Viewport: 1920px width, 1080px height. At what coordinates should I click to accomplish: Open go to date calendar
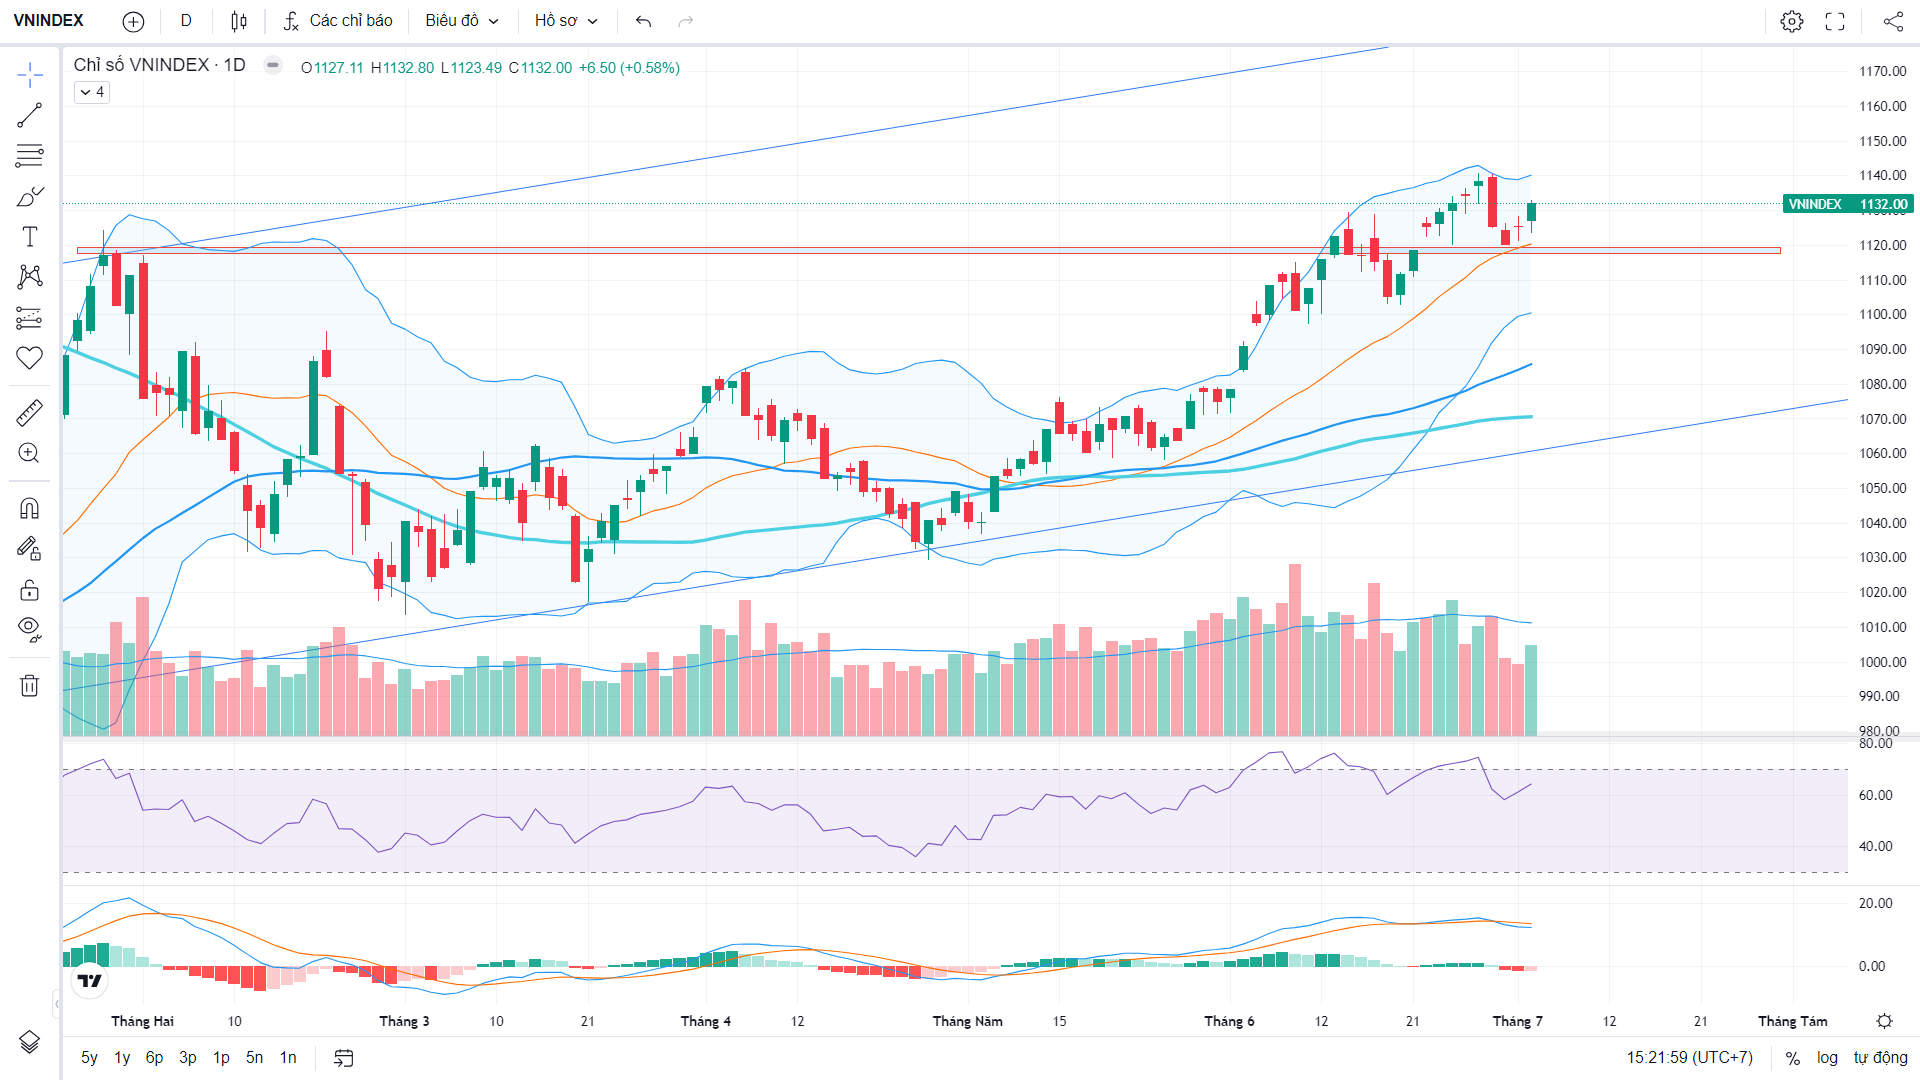(343, 1058)
